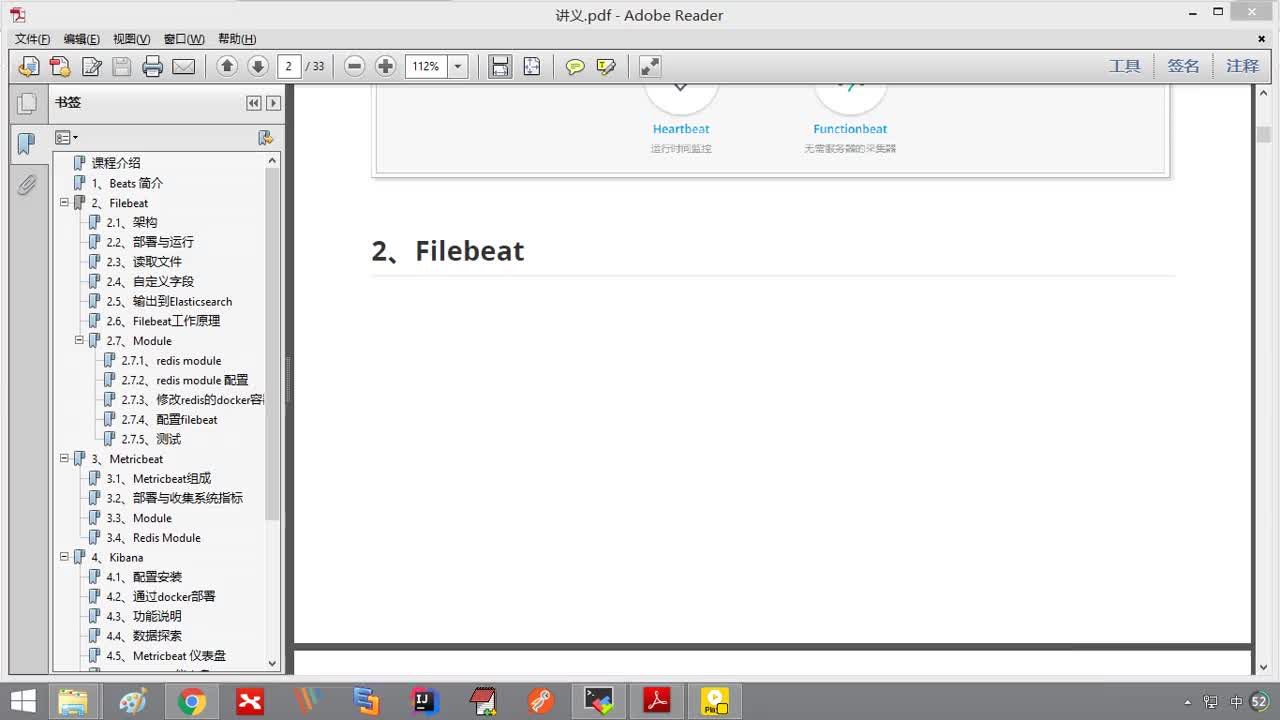Collapse the bookmarks pane double-arrow

click(254, 103)
